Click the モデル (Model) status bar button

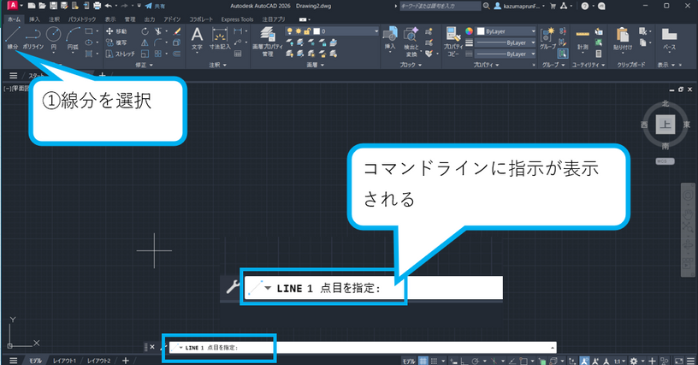[x=409, y=361]
